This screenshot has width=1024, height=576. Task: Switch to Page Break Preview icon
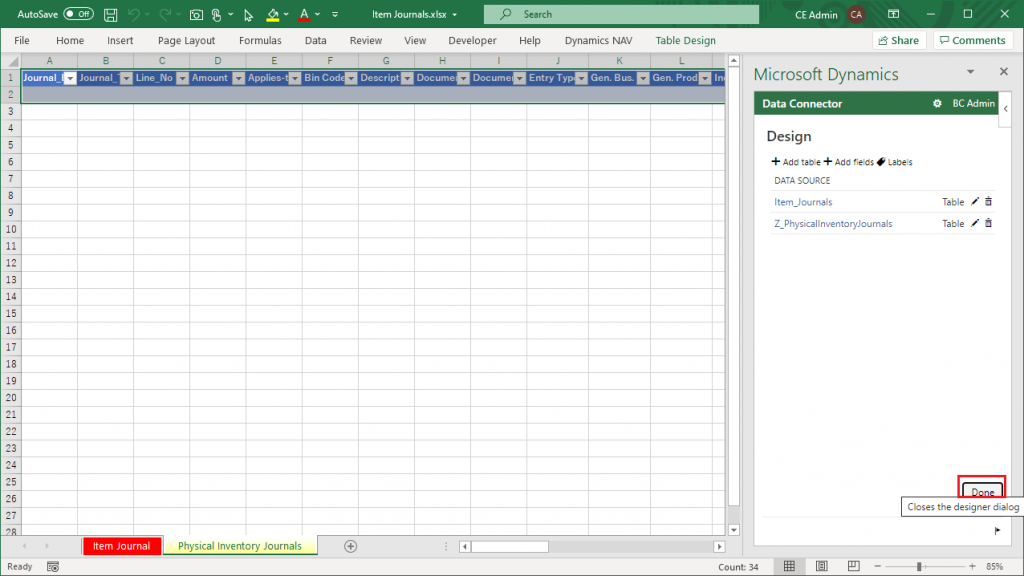(x=854, y=566)
